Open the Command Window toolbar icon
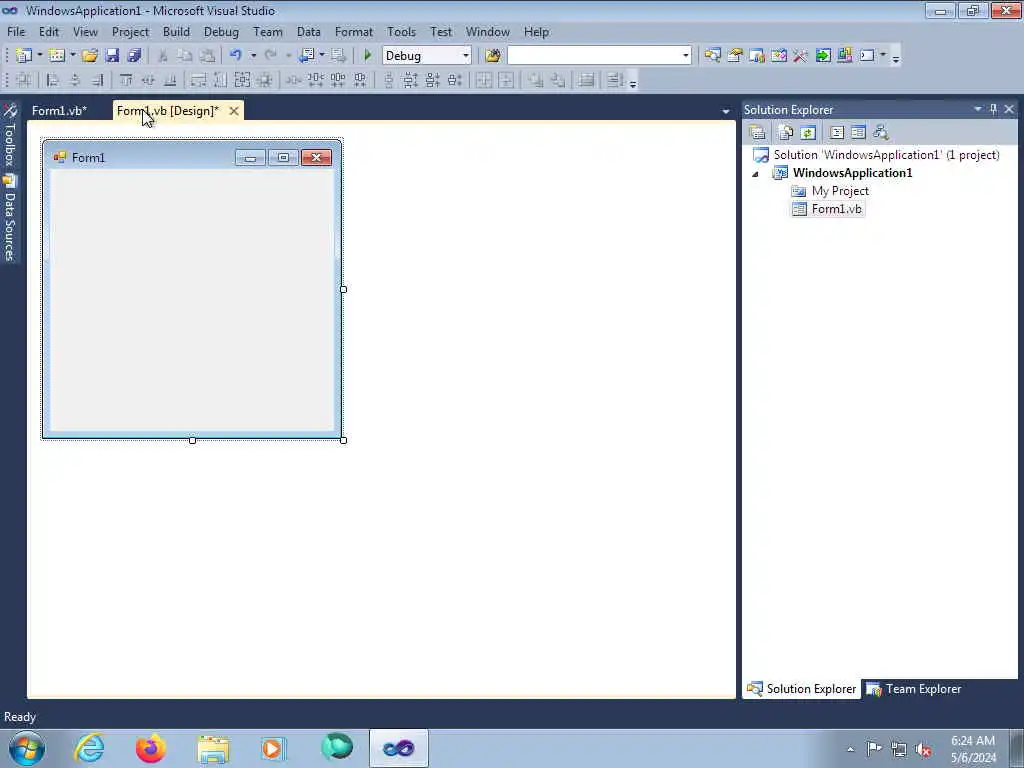Image resolution: width=1024 pixels, height=768 pixels. 867,56
